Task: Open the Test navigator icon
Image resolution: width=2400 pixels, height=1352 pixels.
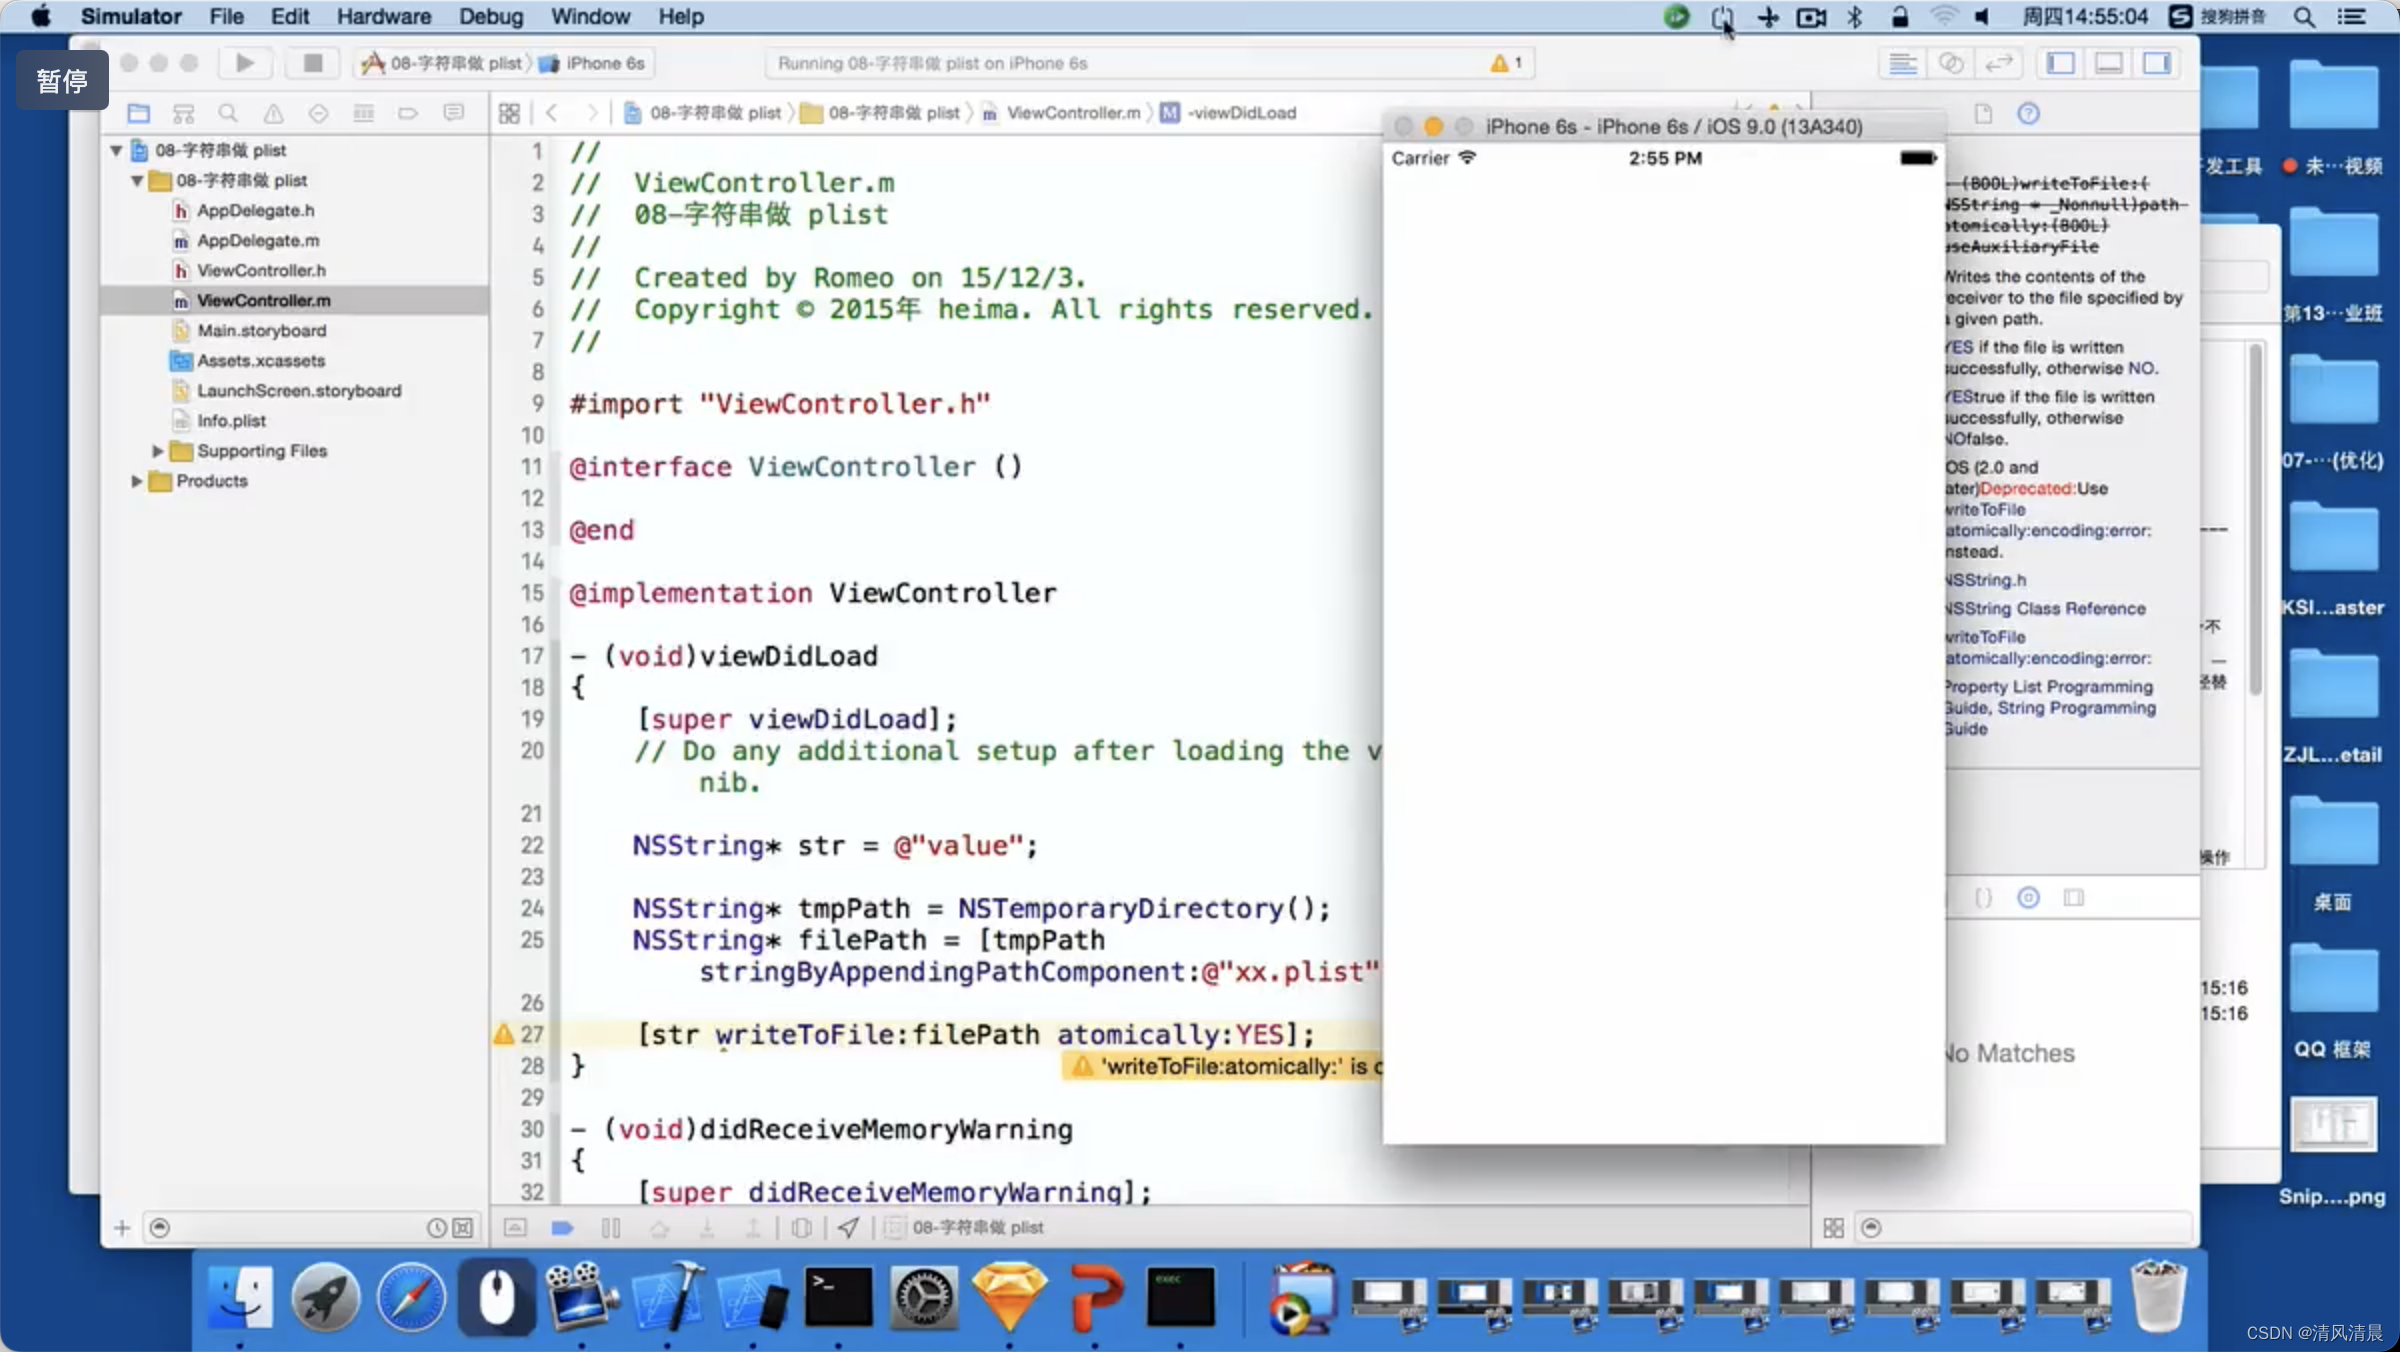Action: click(318, 113)
